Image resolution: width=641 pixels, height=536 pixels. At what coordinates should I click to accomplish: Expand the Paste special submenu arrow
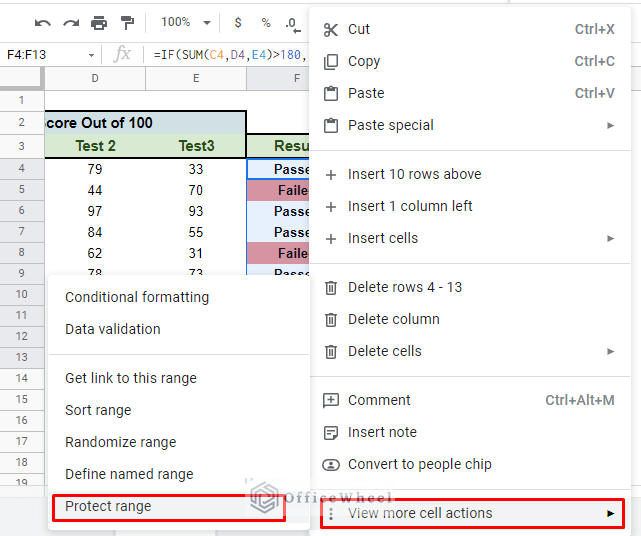[610, 126]
